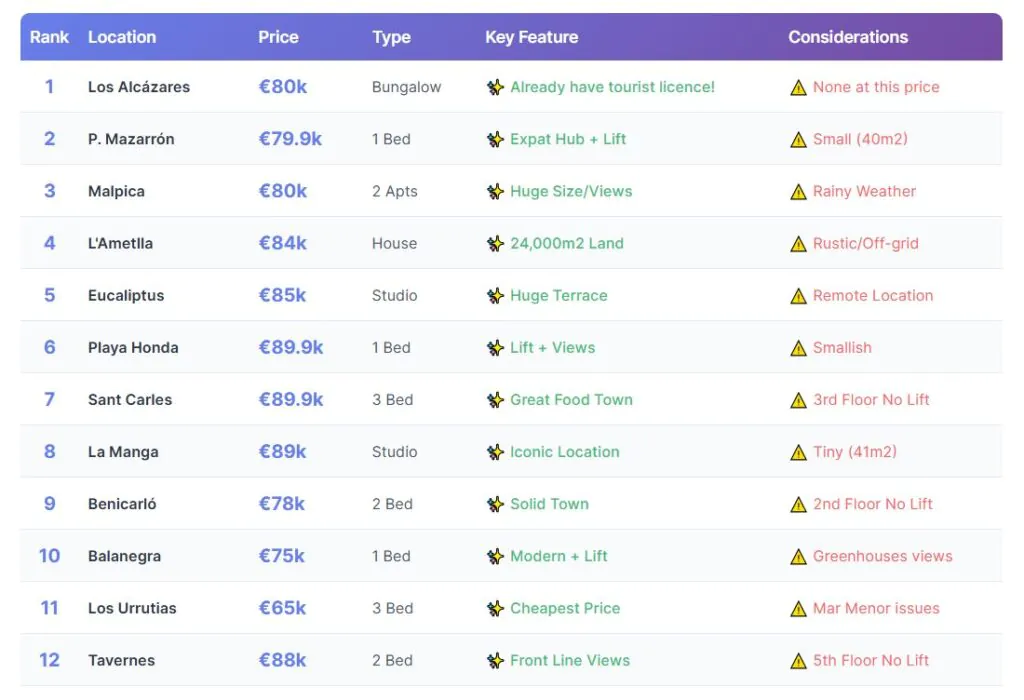The height and width of the screenshot is (700, 1024).
Task: Click the warning icon next to '5th Floor No Lift'
Action: click(x=798, y=660)
